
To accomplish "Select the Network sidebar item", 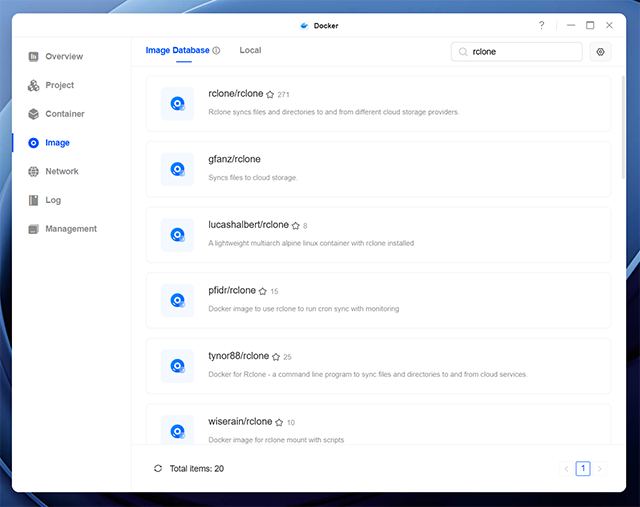I will coord(61,171).
